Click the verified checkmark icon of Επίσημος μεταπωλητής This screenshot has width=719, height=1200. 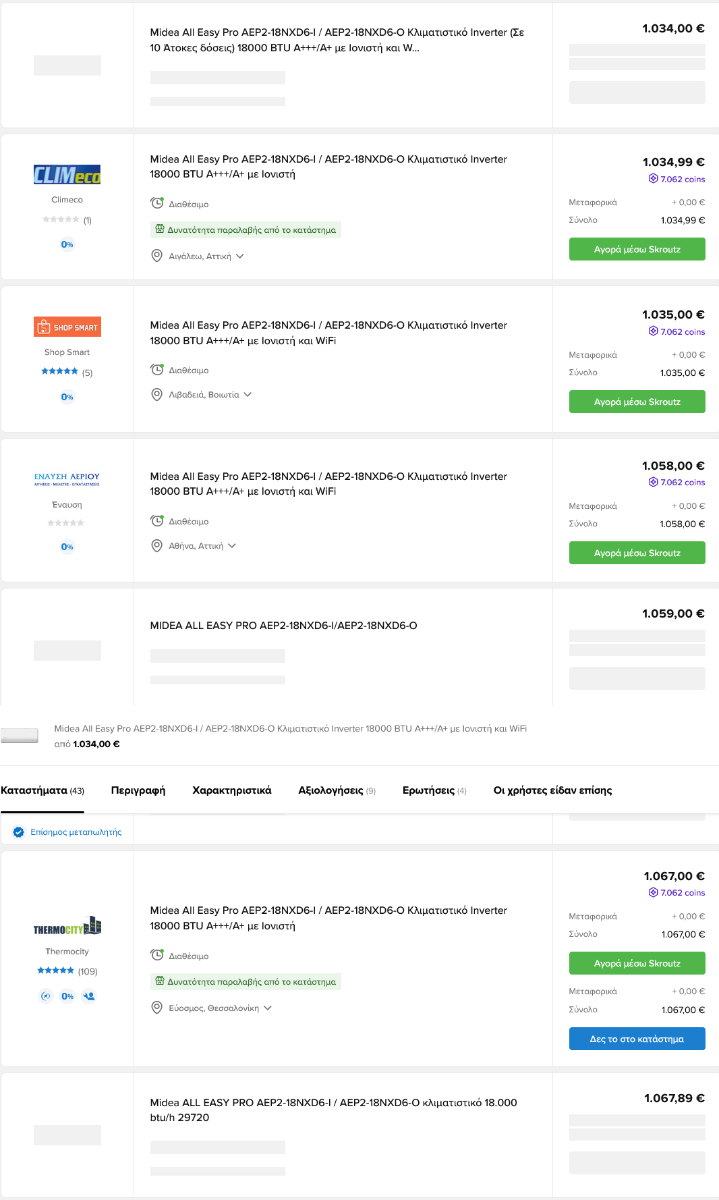(x=19, y=832)
